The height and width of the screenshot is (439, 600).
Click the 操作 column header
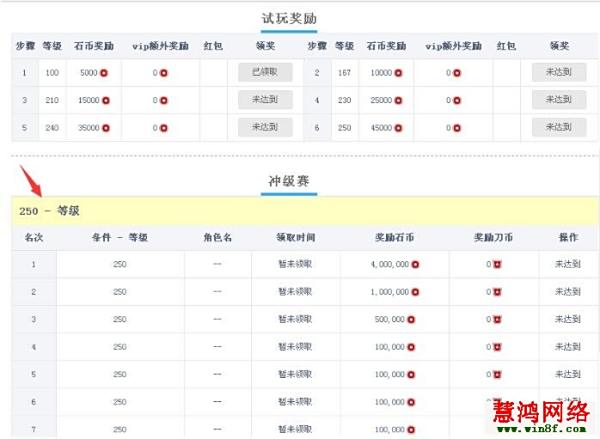tap(568, 238)
